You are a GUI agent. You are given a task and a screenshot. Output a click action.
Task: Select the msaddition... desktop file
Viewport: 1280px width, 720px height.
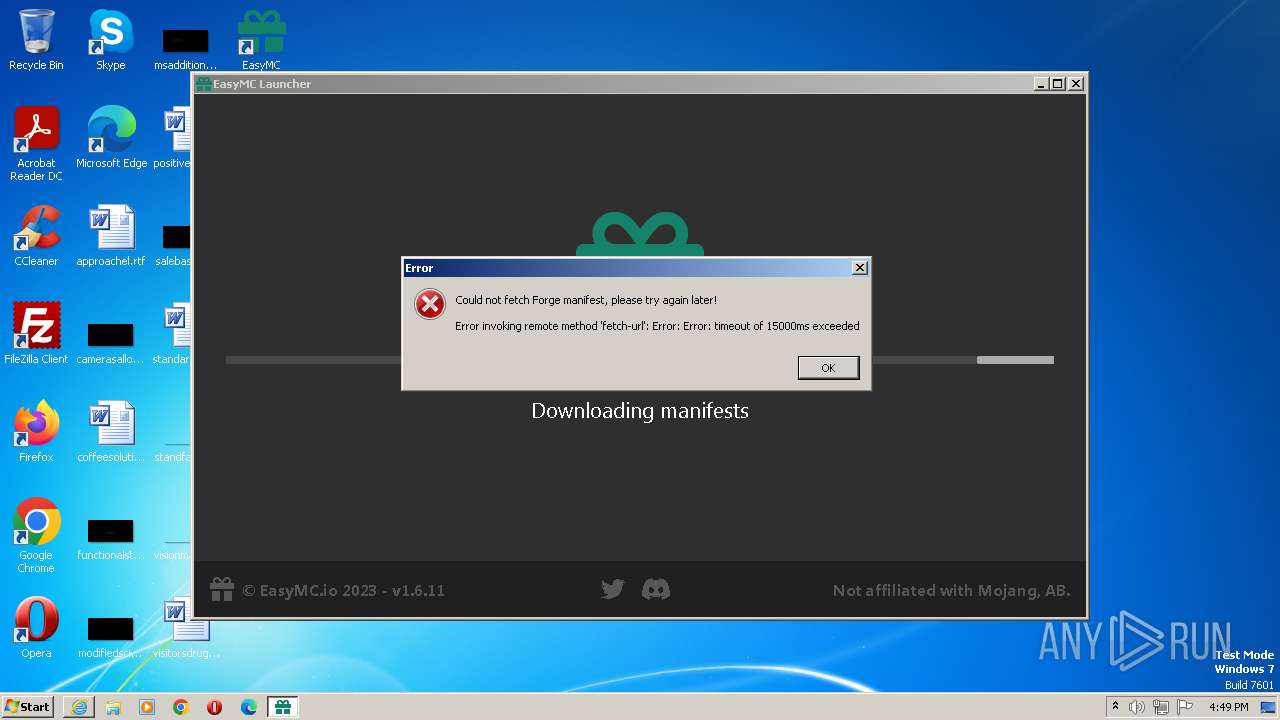pos(185,48)
